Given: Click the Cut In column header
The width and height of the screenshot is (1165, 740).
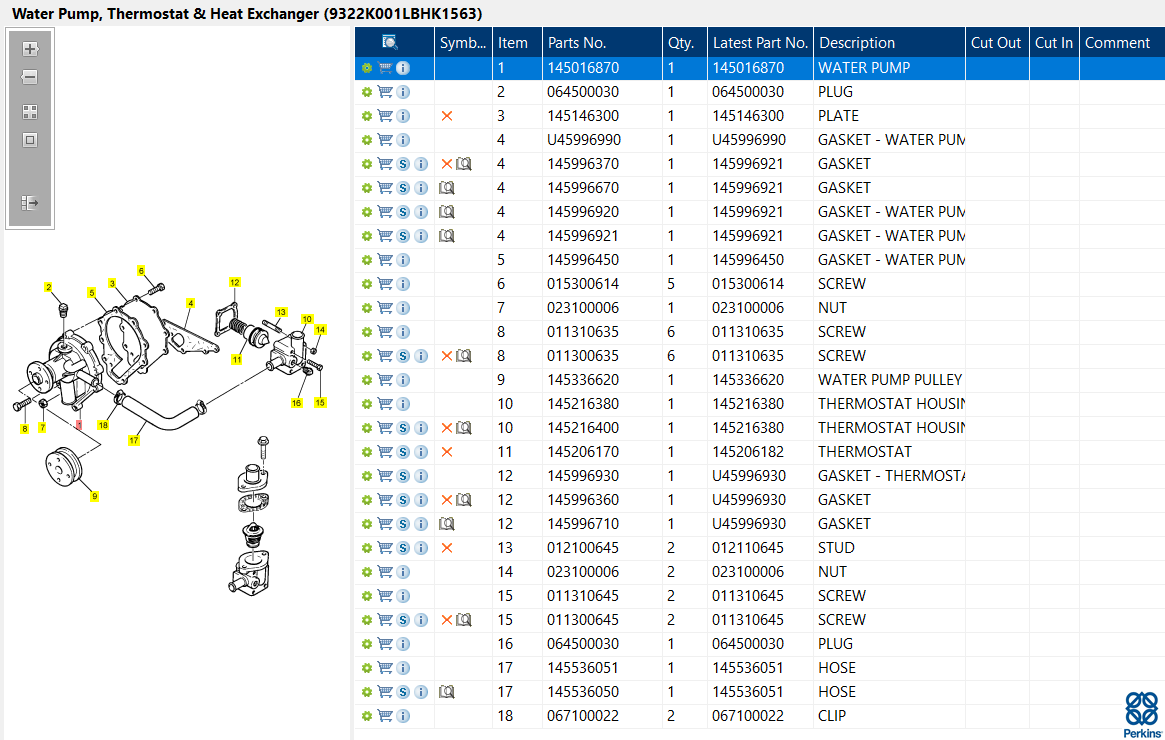Looking at the screenshot, I should pyautogui.click(x=1054, y=42).
